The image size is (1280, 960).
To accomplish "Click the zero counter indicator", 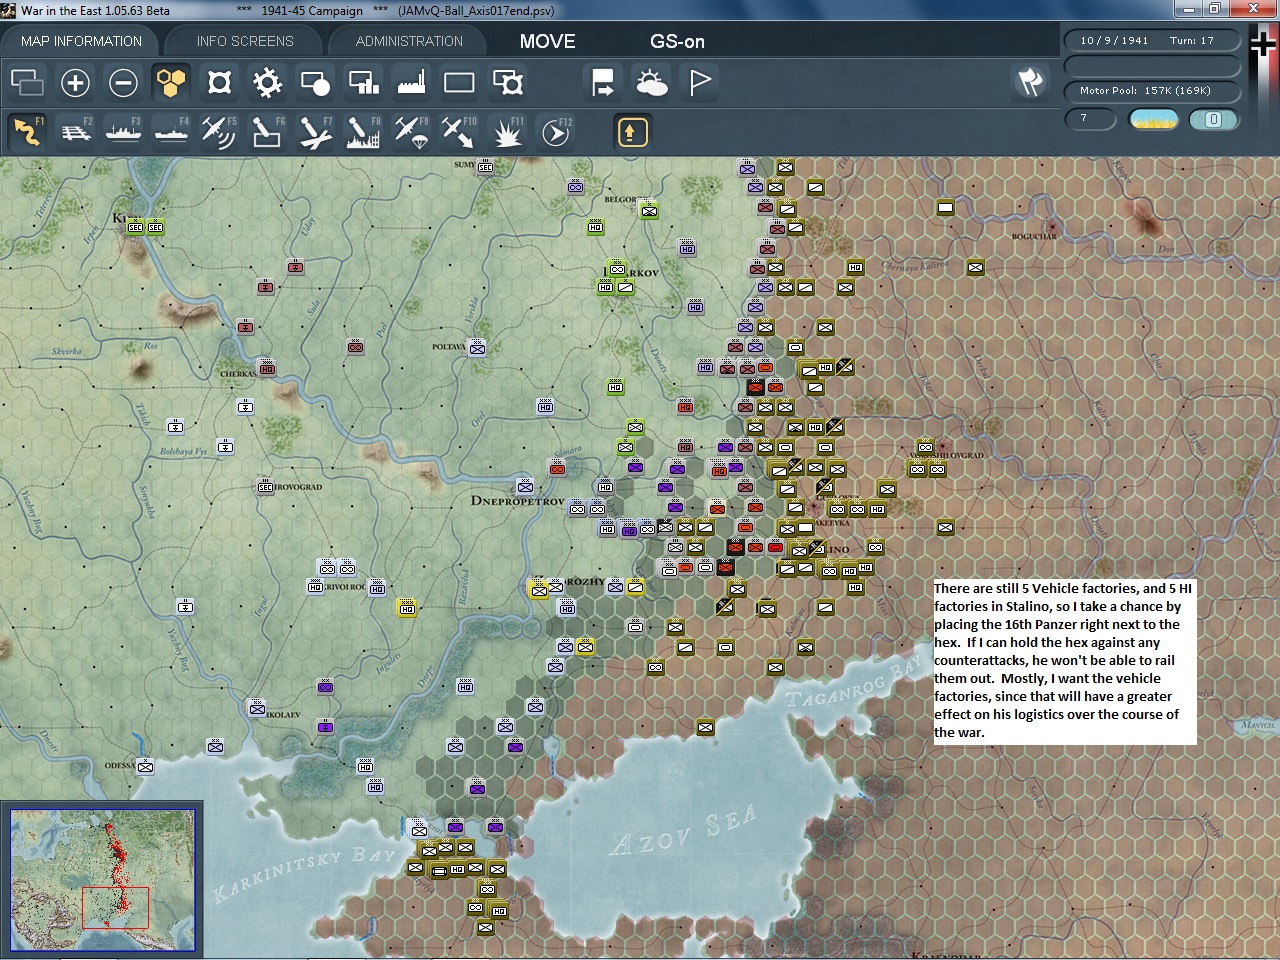I will coord(1213,119).
